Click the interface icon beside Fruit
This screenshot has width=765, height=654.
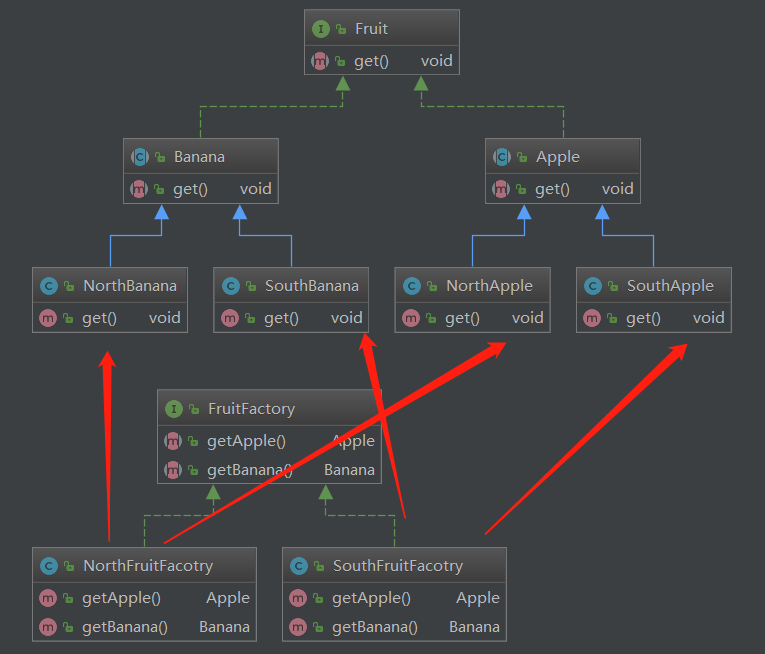(x=320, y=29)
